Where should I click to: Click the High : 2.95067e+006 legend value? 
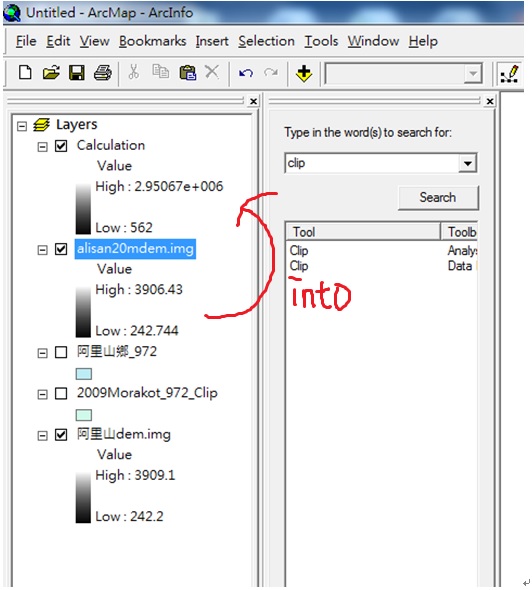click(159, 186)
